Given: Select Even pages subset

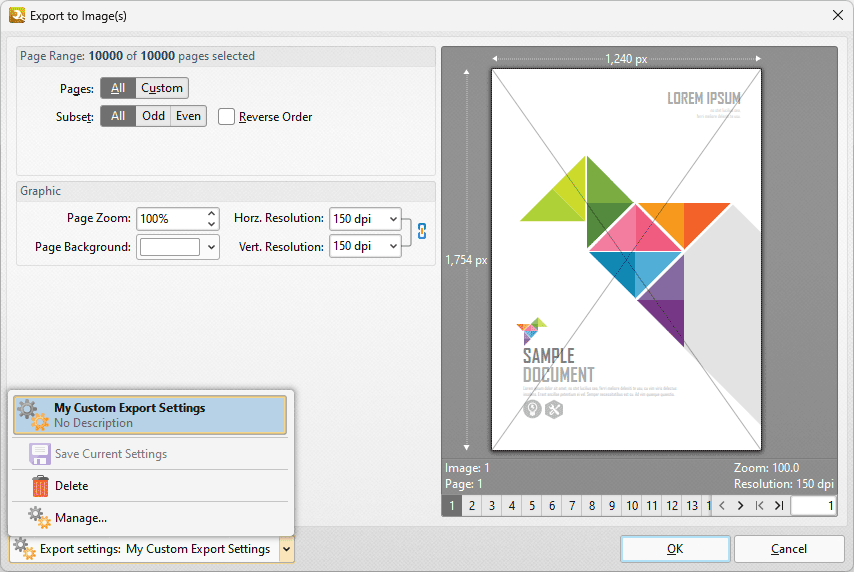Looking at the screenshot, I should [188, 116].
